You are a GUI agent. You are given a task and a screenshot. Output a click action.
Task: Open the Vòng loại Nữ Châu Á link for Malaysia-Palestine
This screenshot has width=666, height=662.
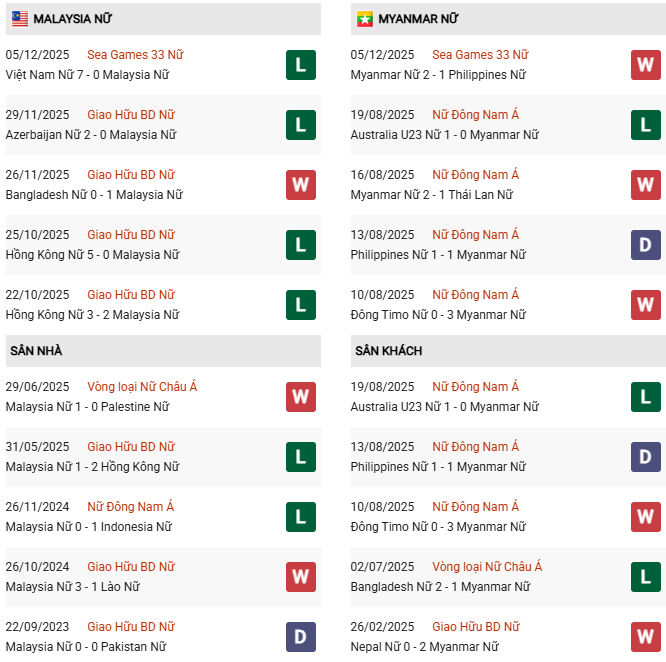point(142,387)
